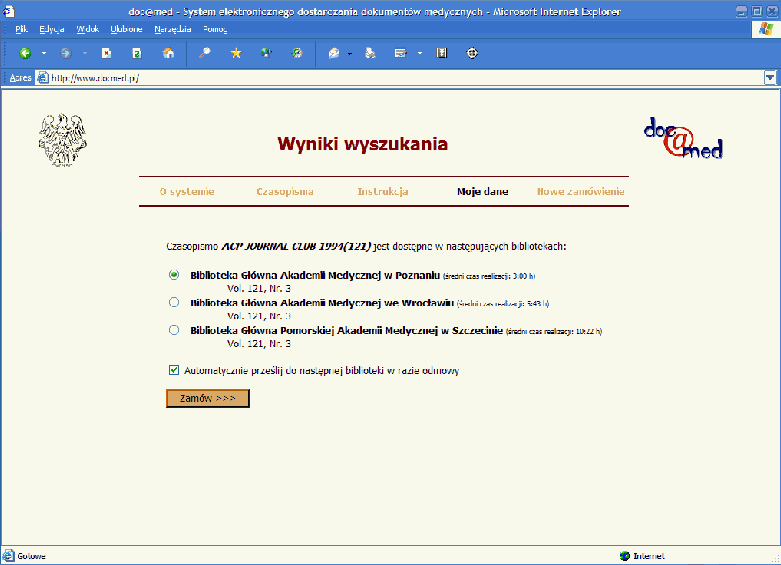This screenshot has width=781, height=565.
Task: Select the Szczecin library radio button
Action: (174, 330)
